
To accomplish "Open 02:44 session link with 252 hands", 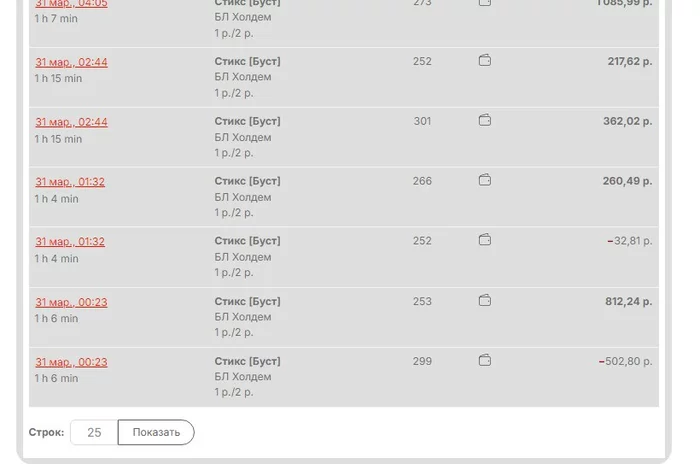I will pos(71,62).
